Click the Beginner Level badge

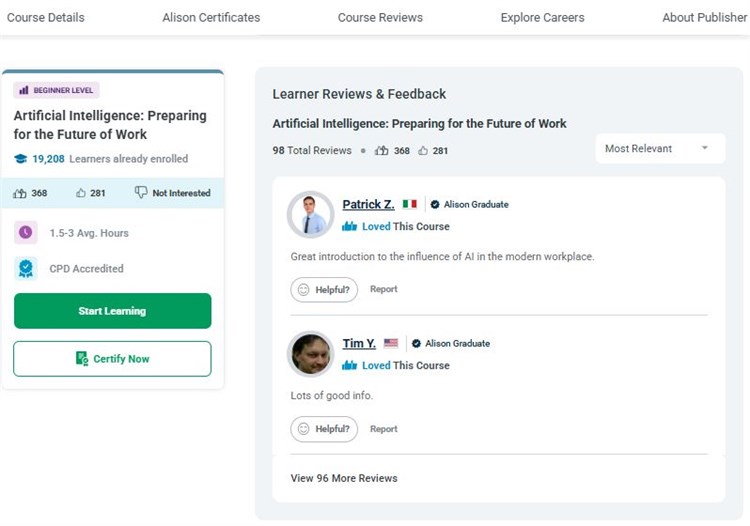click(x=56, y=90)
